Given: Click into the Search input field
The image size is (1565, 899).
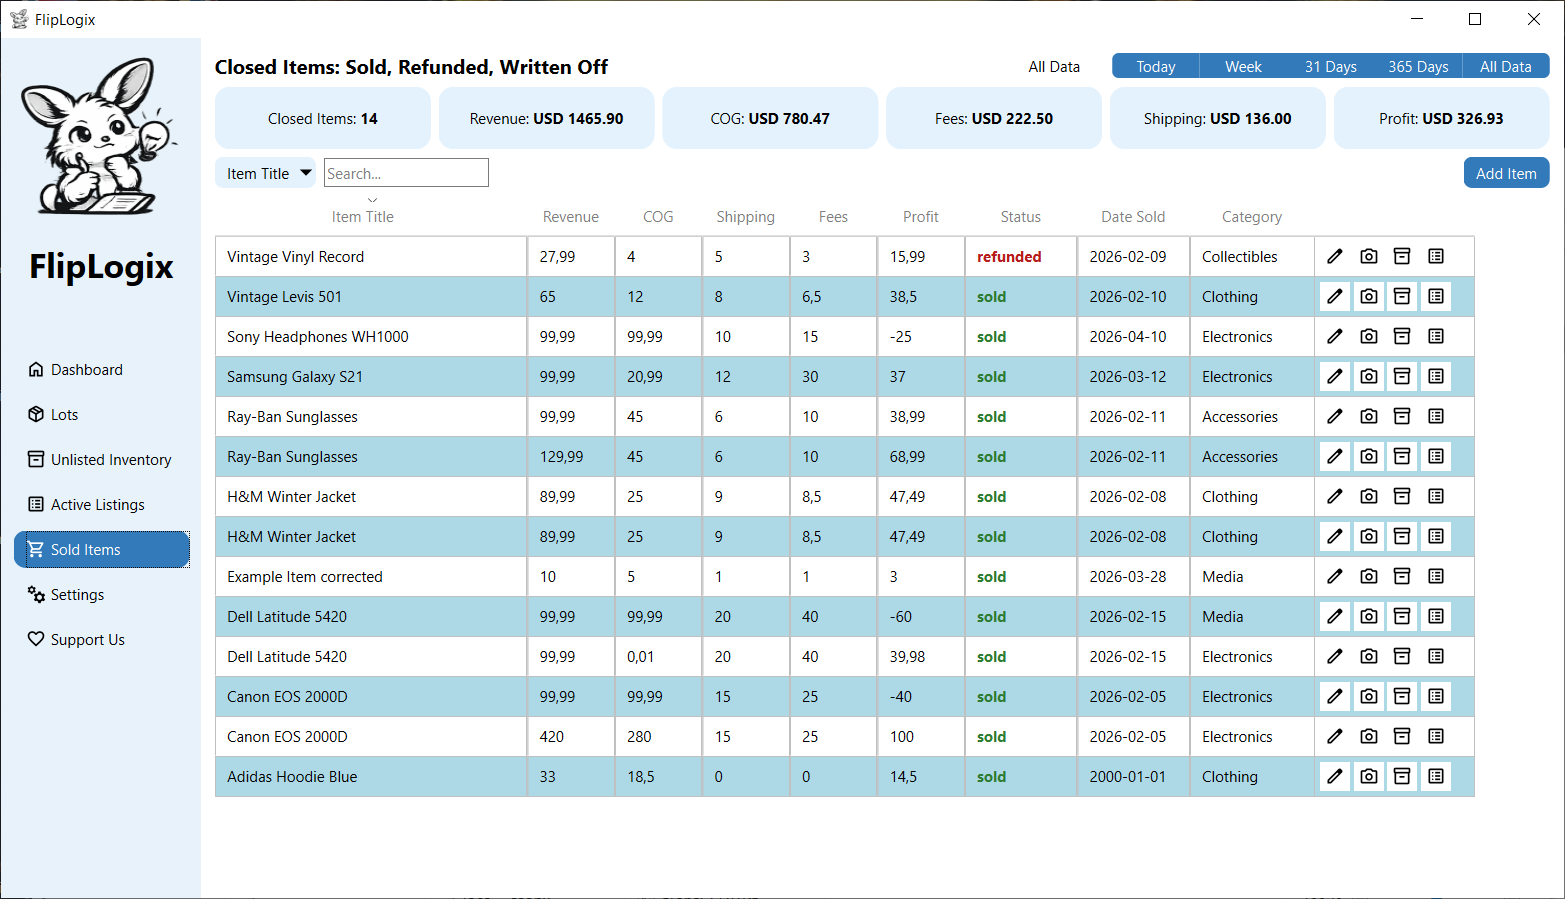Looking at the screenshot, I should 406,173.
